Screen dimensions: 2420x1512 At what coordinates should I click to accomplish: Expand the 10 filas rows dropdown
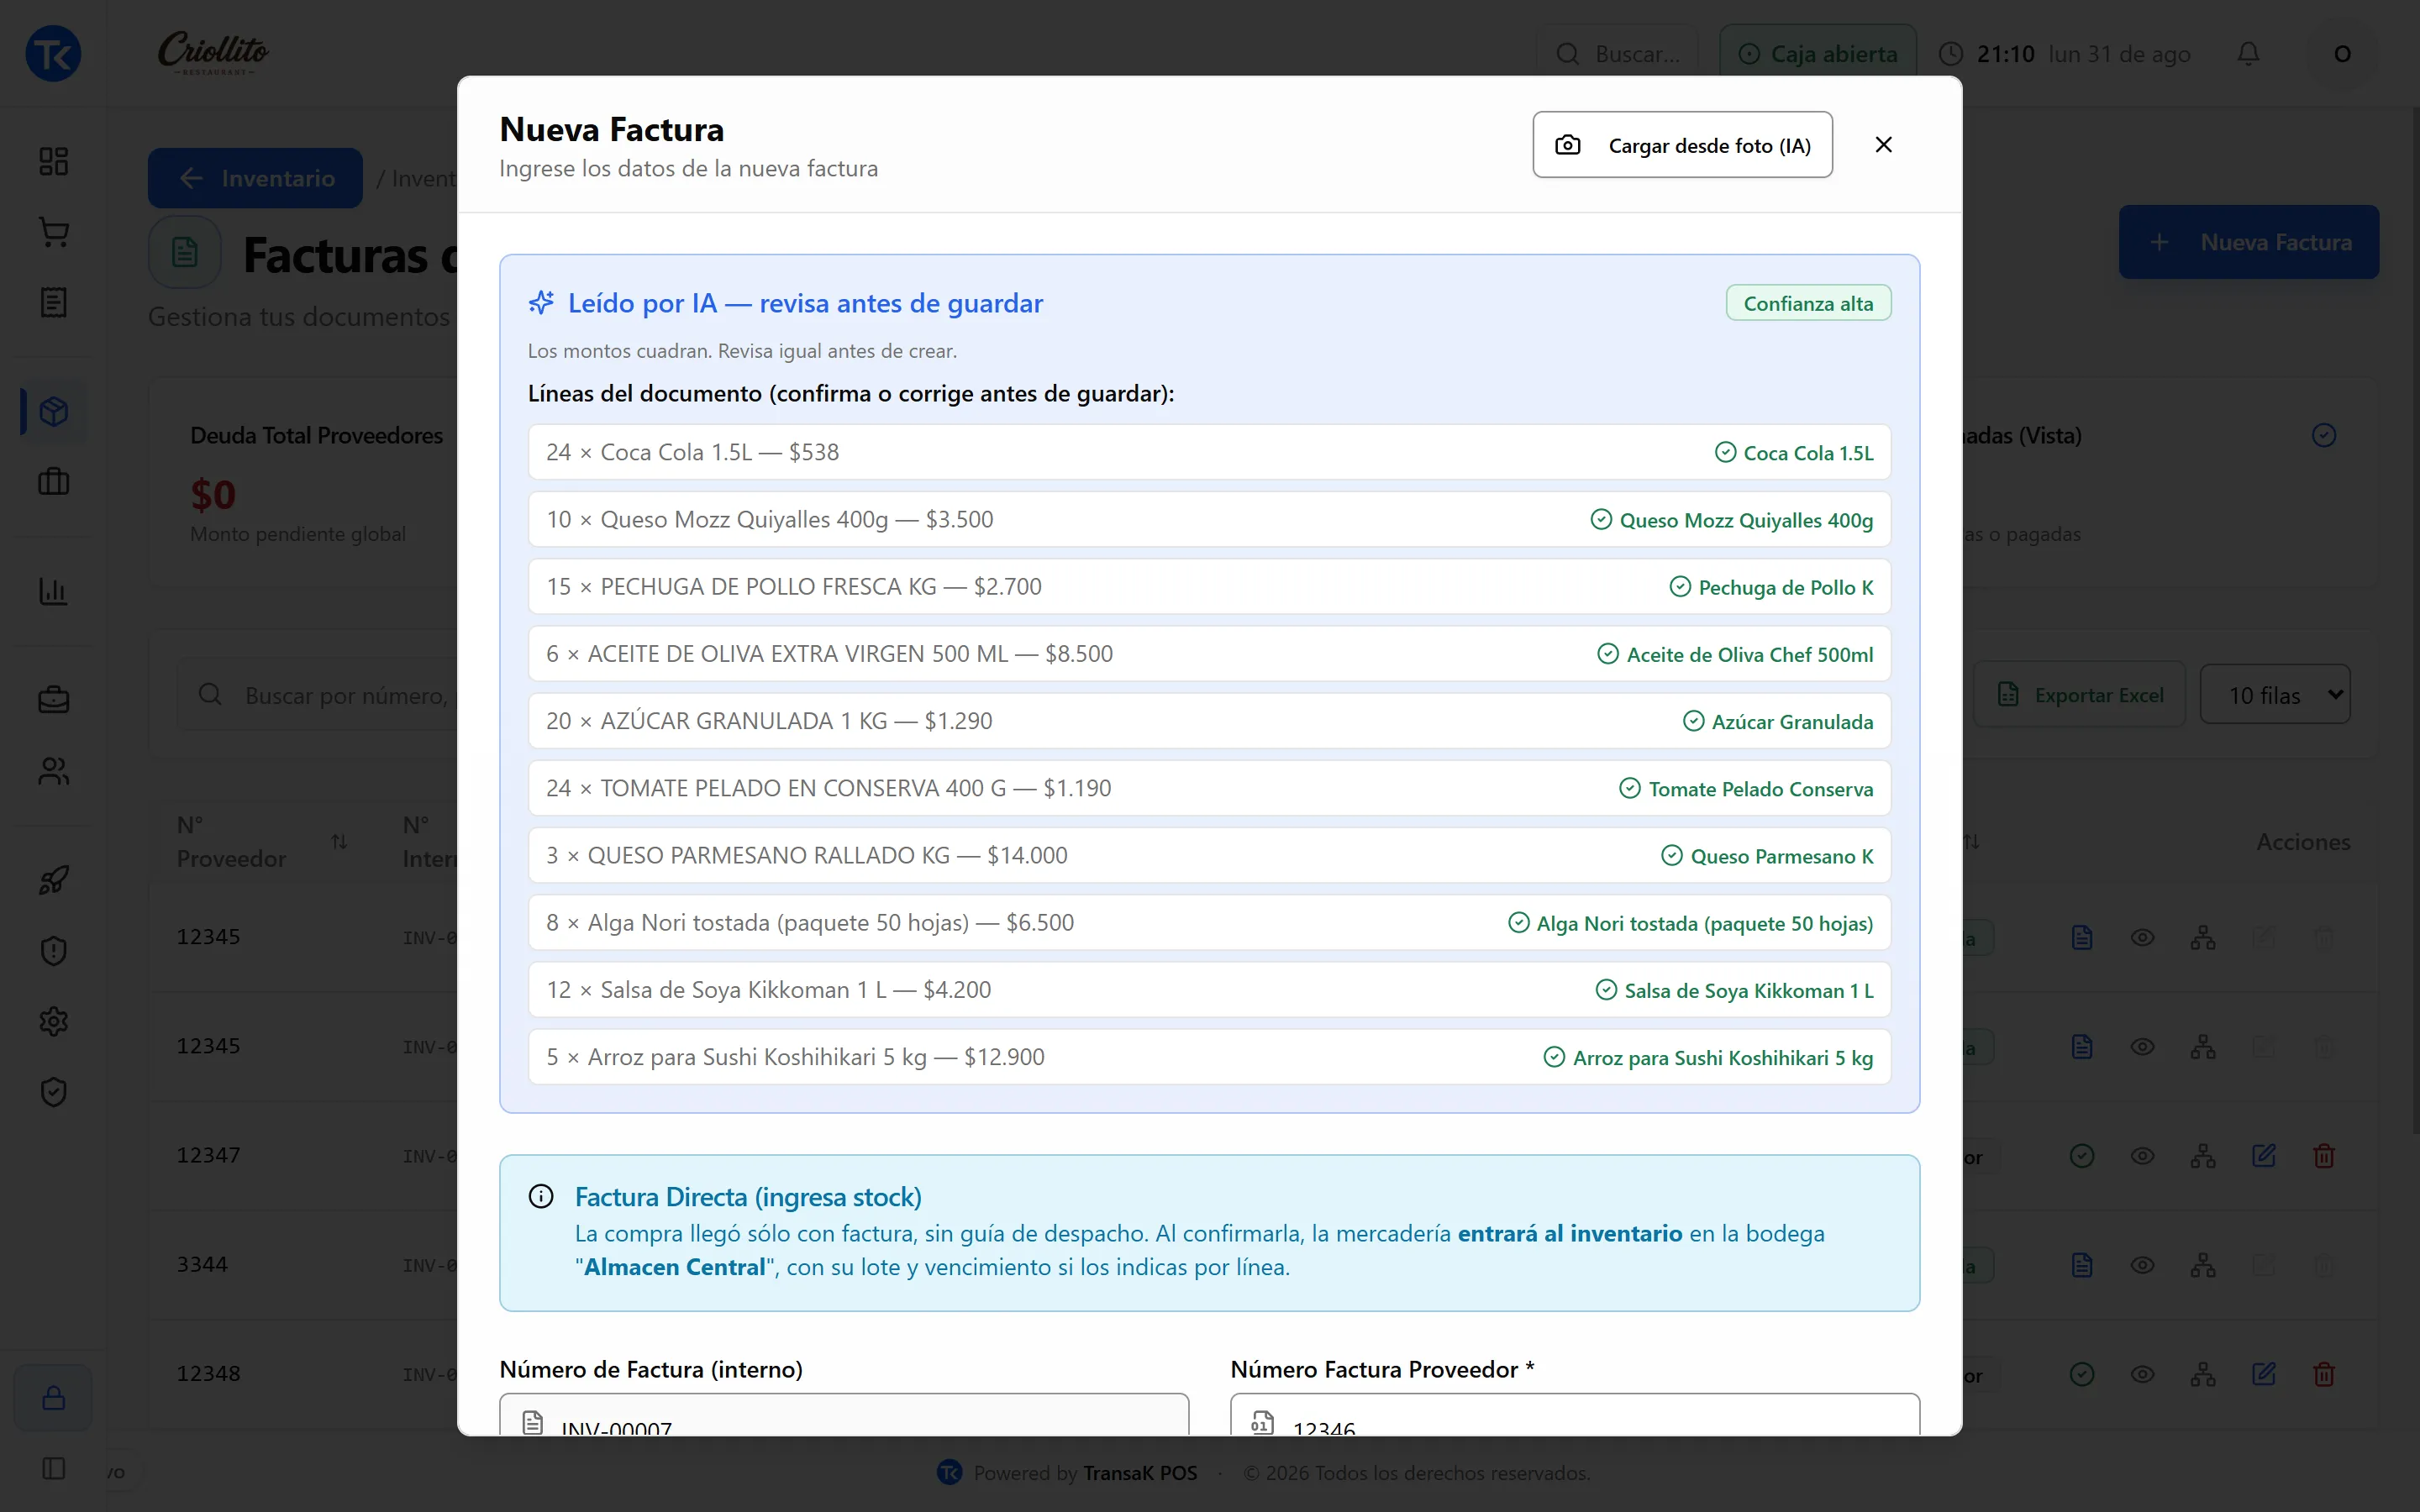coord(2275,694)
